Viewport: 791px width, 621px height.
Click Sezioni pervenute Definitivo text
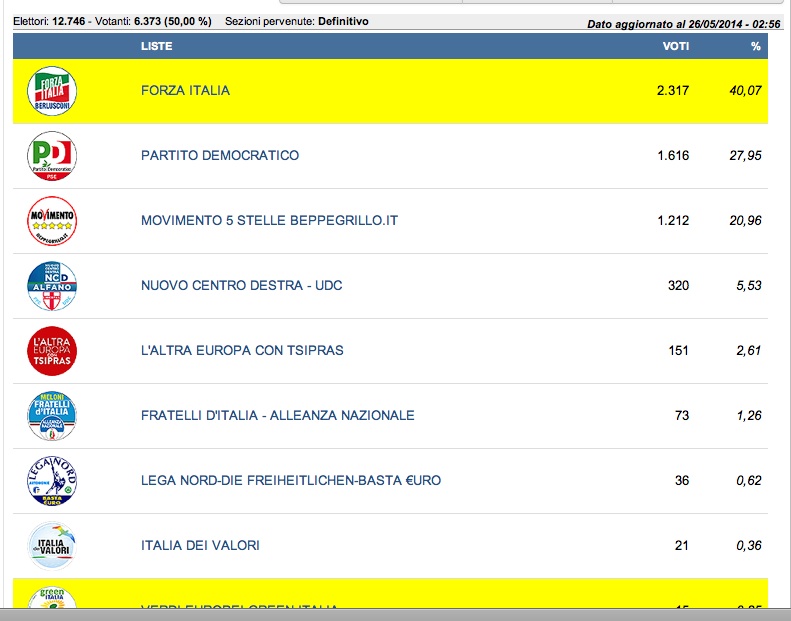point(297,21)
